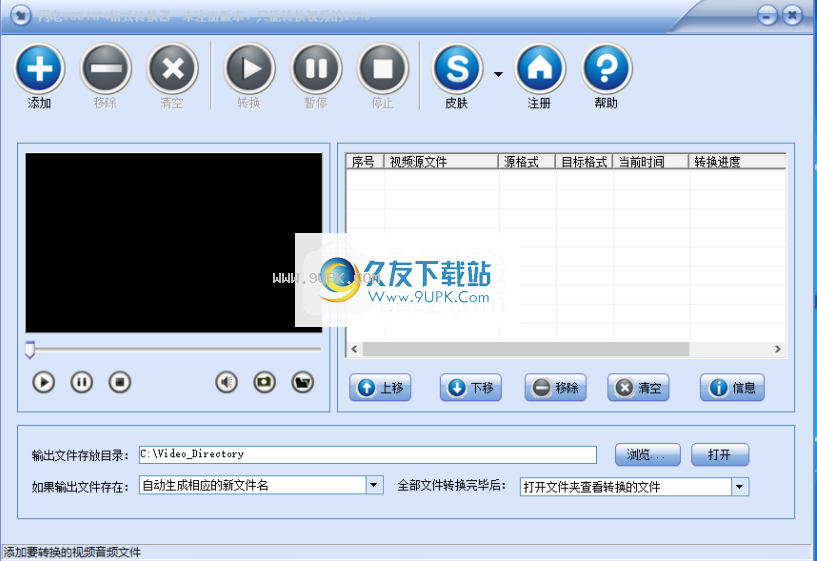Click the Clear (清空) toolbar icon

pyautogui.click(x=172, y=69)
